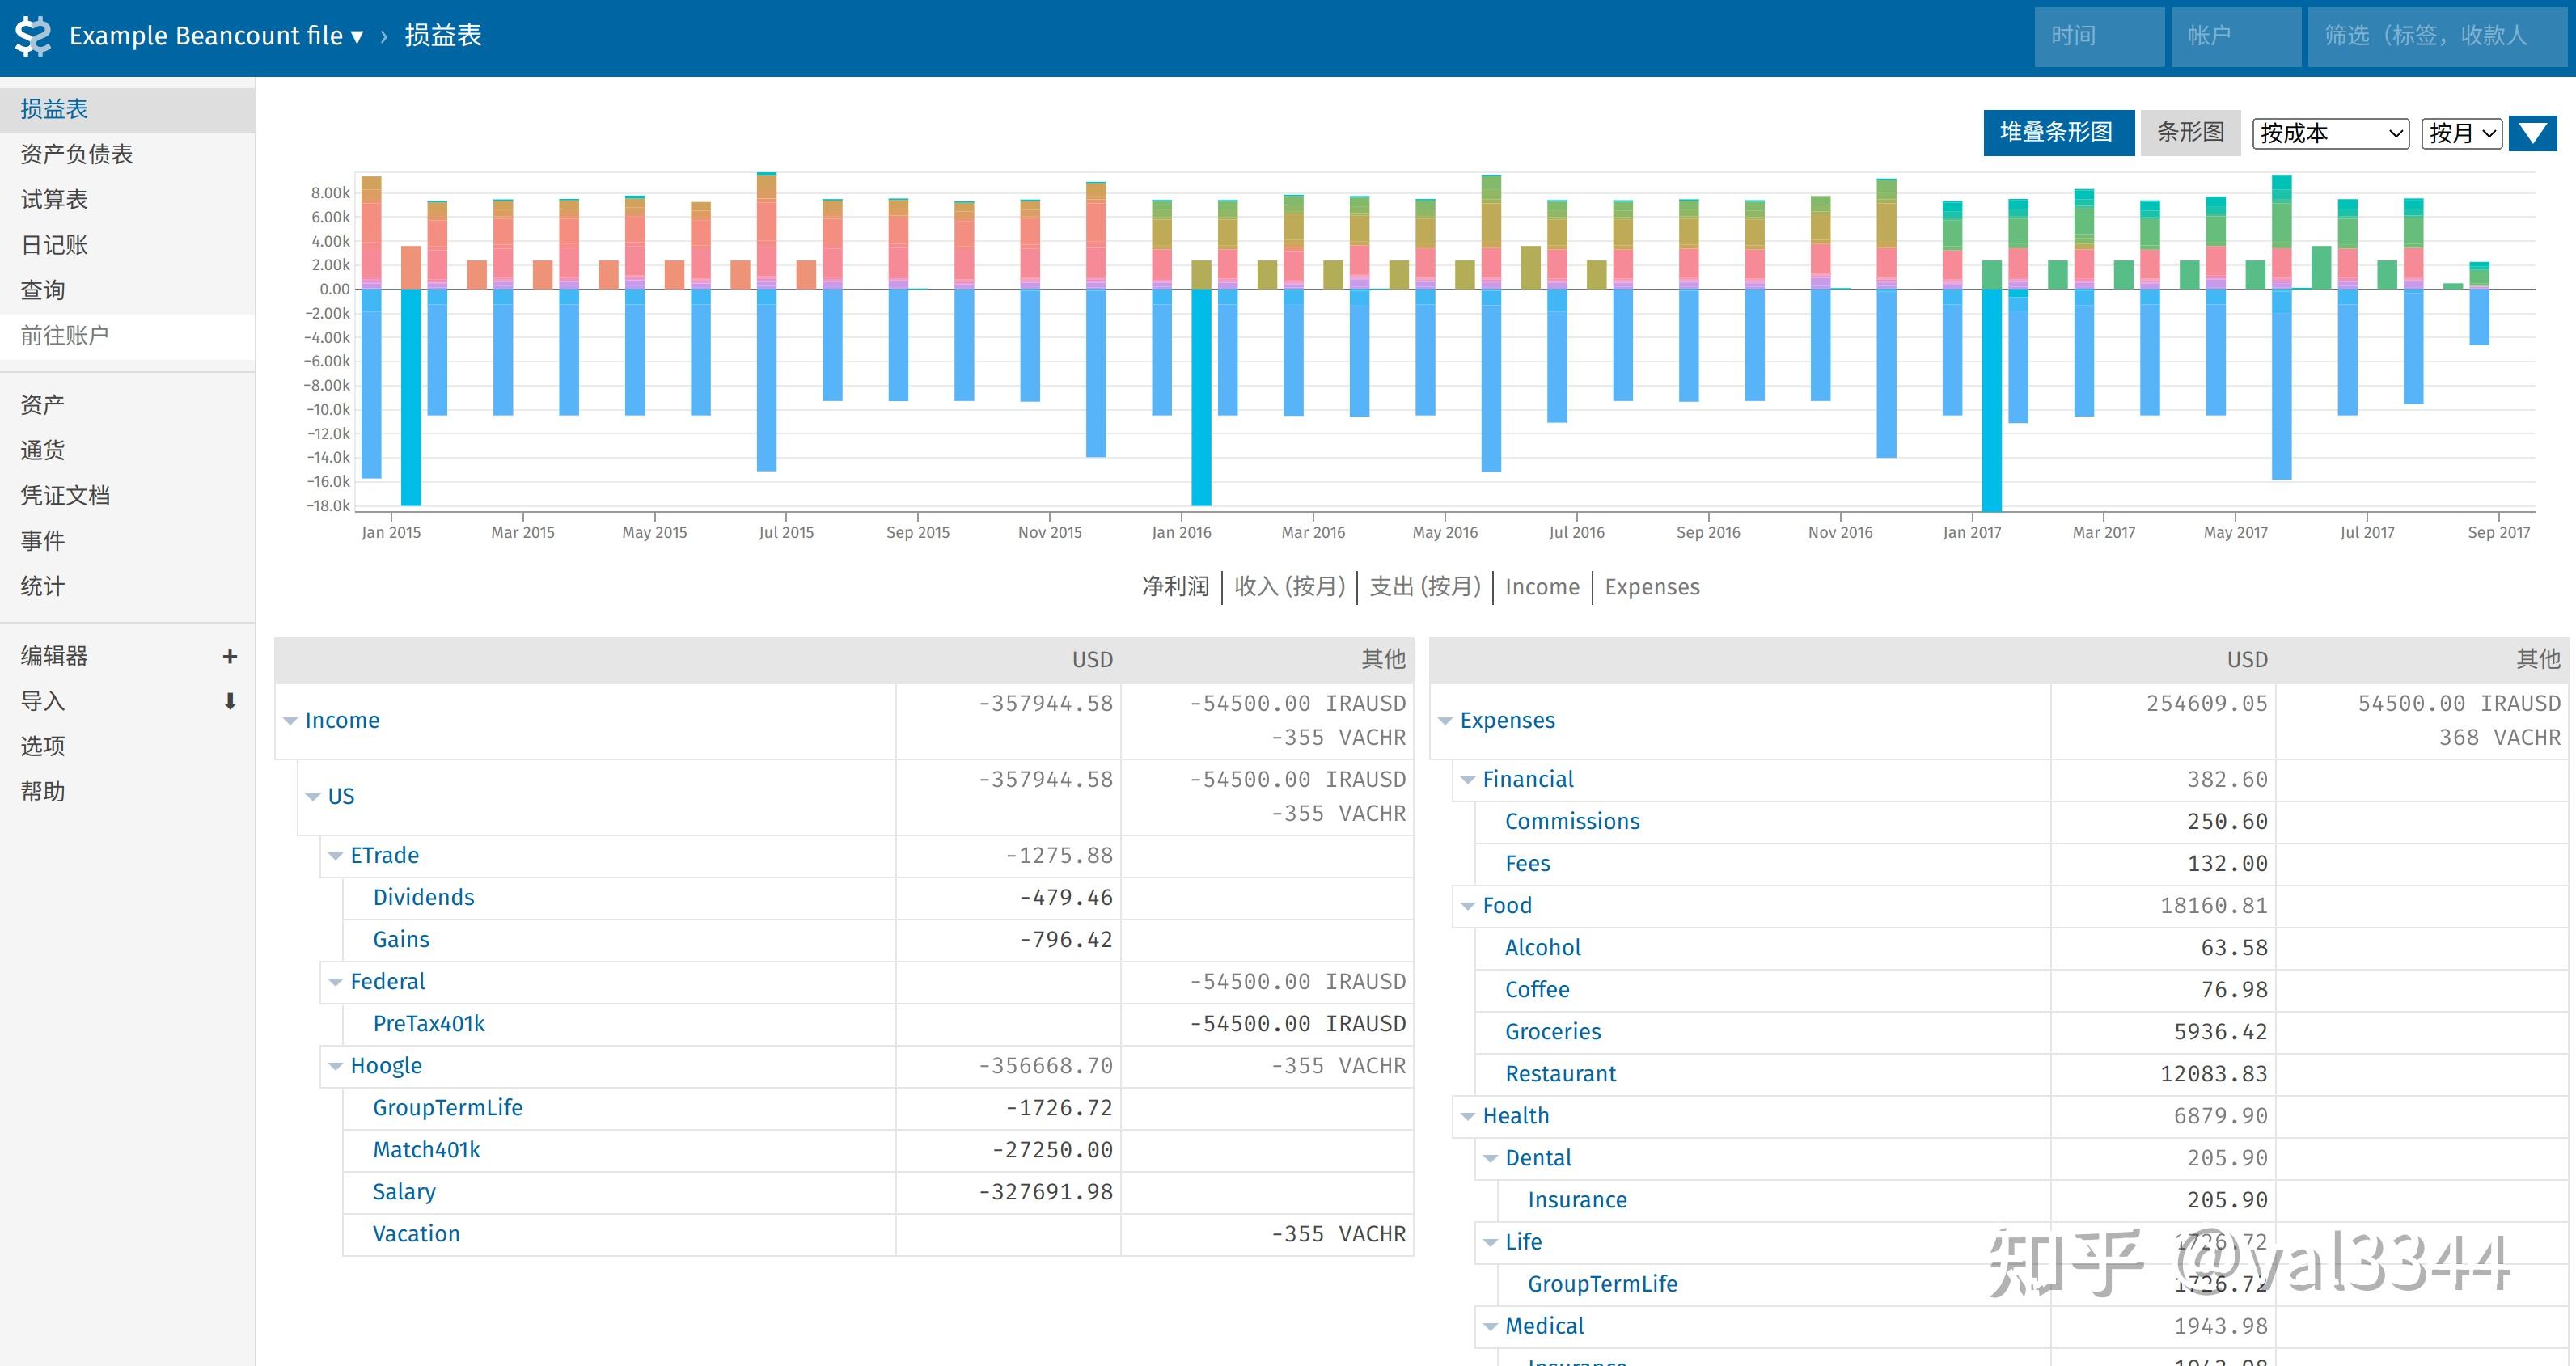Open the 按月 interval dropdown
The width and height of the screenshot is (2576, 1366).
point(2461,133)
